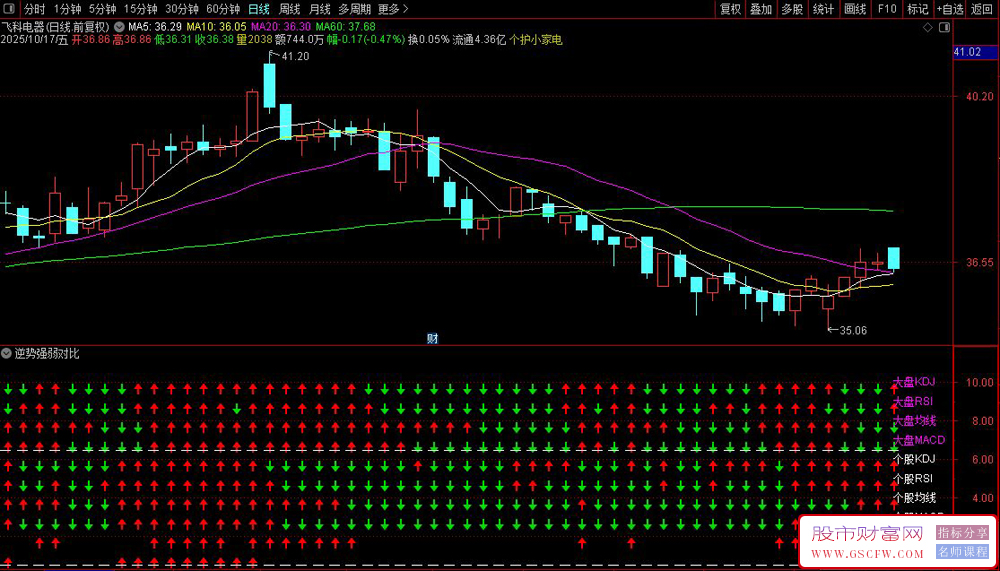Image resolution: width=1000 pixels, height=571 pixels.
Task: Click the 个股RSI row label
Action: (913, 478)
